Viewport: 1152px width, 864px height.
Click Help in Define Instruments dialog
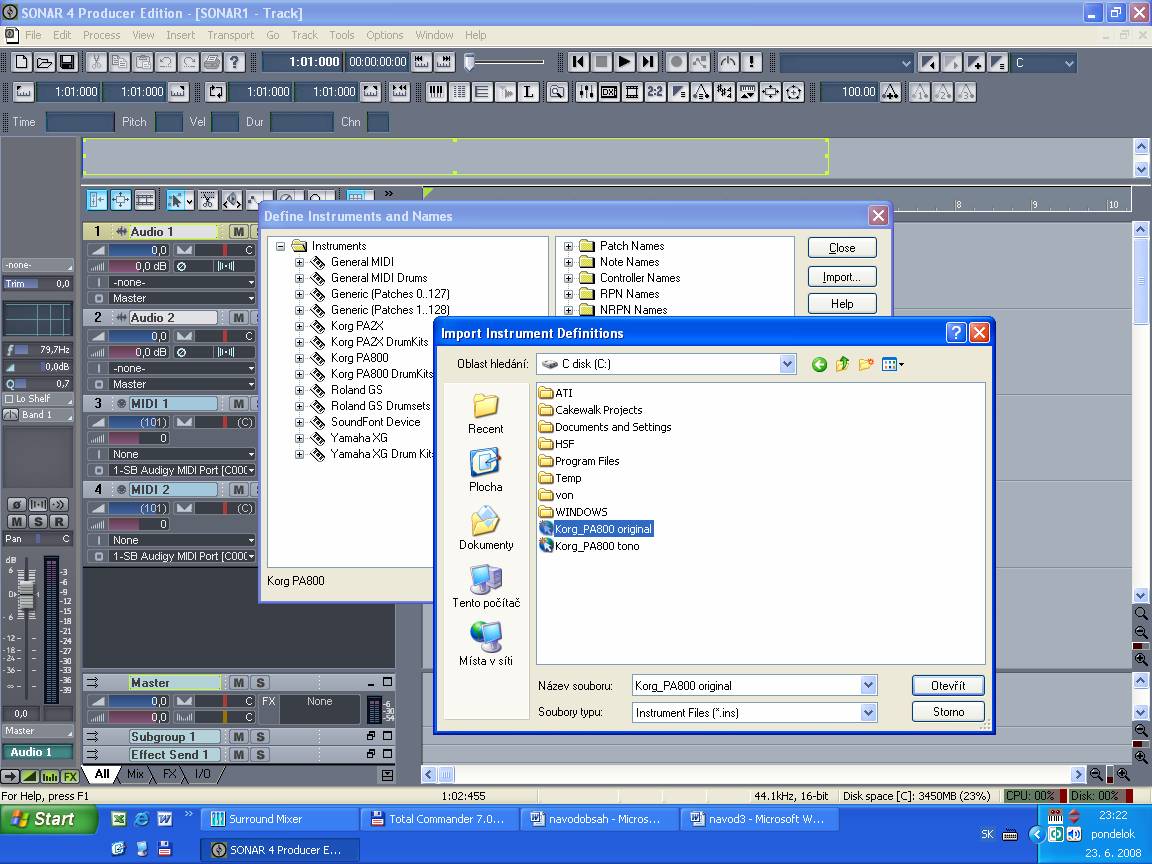[x=842, y=303]
